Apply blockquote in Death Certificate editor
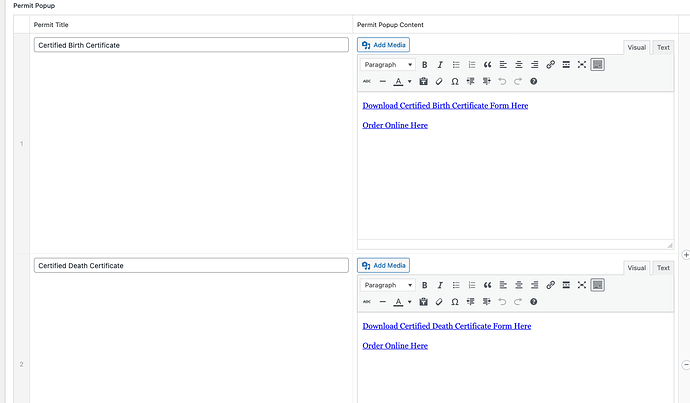The height and width of the screenshot is (403, 690). (x=487, y=285)
